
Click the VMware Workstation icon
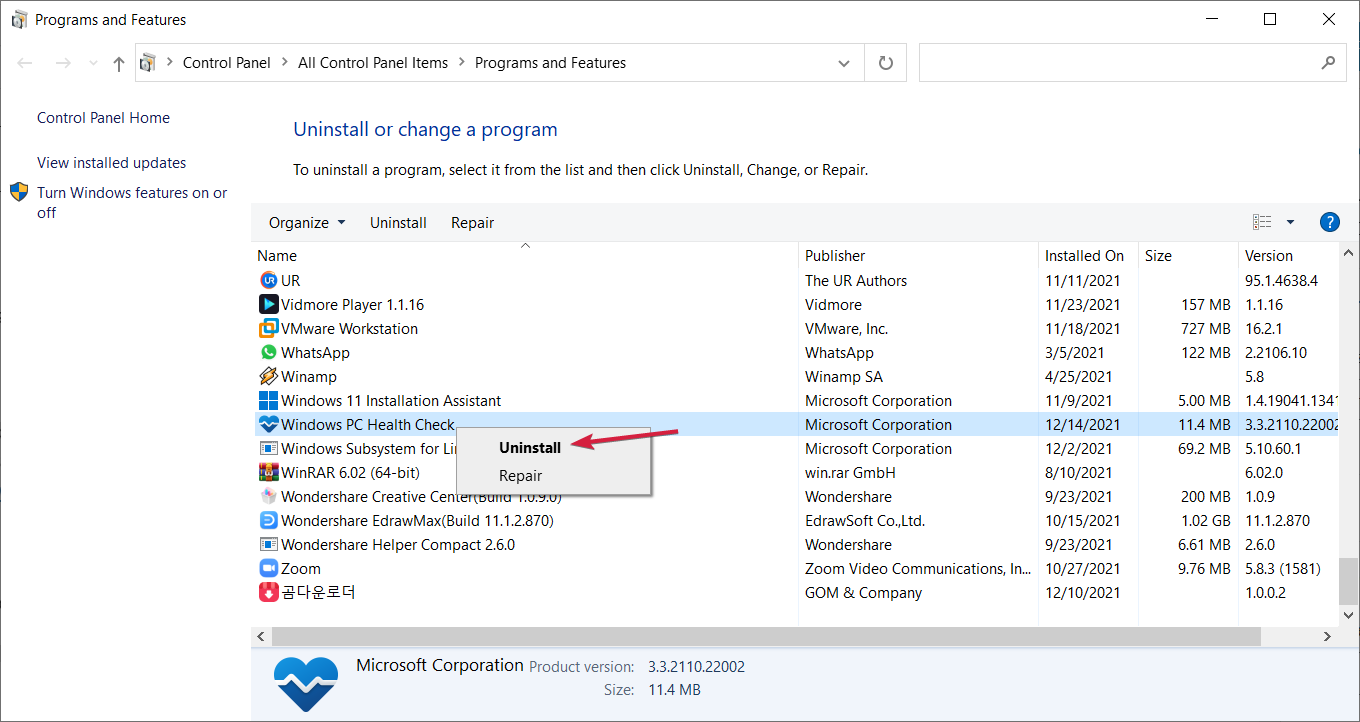(x=268, y=328)
